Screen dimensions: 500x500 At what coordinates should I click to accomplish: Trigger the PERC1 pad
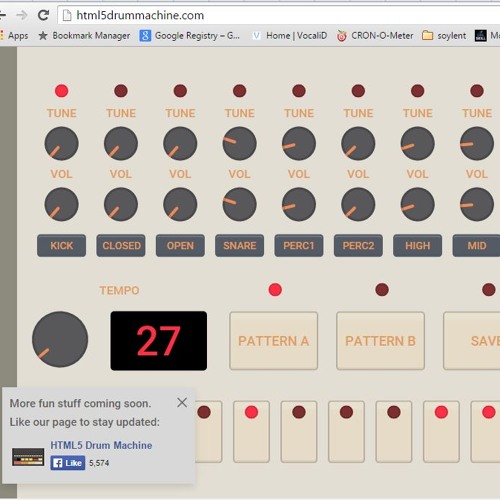click(x=299, y=246)
